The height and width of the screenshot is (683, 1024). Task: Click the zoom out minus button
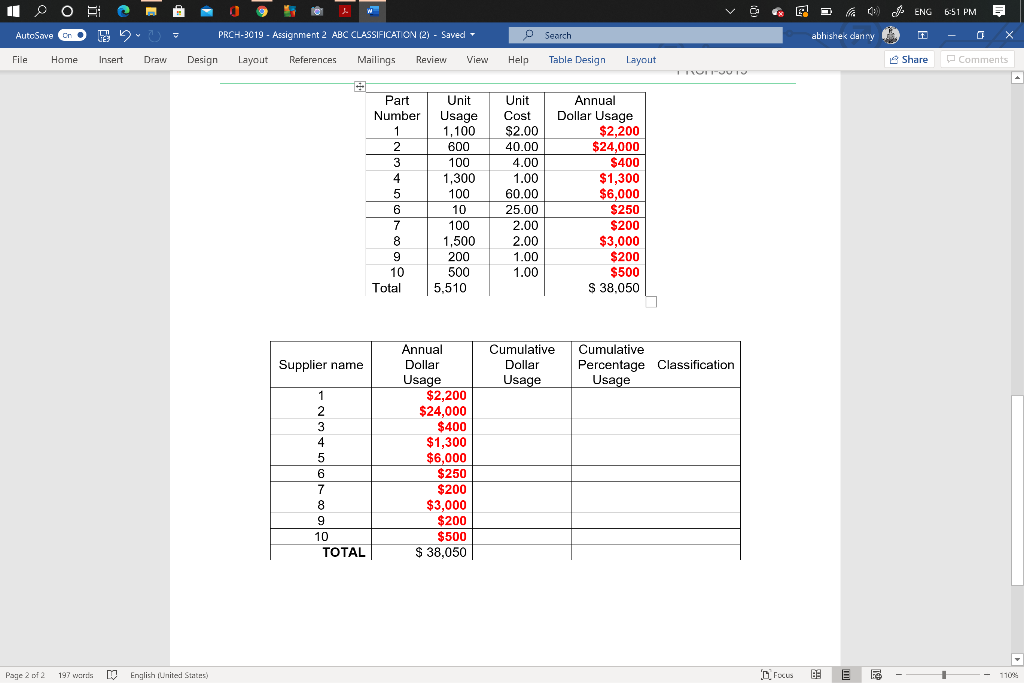click(899, 675)
